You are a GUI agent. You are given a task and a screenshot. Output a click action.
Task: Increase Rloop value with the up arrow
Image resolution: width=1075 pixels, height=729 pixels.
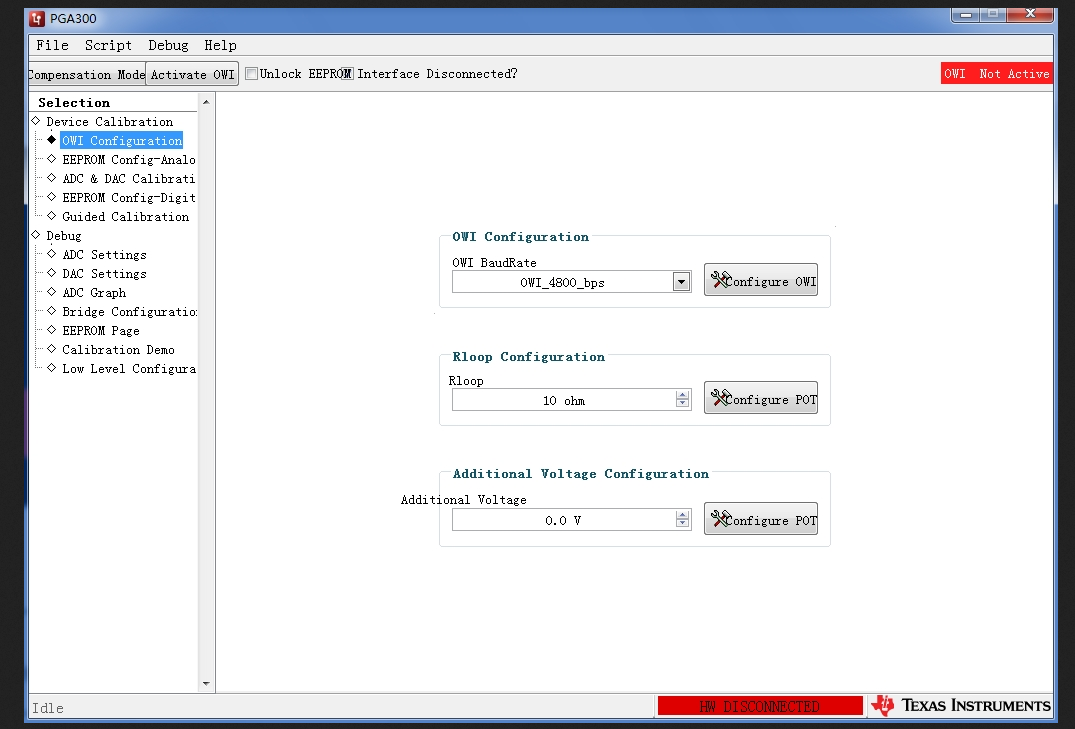tap(682, 395)
